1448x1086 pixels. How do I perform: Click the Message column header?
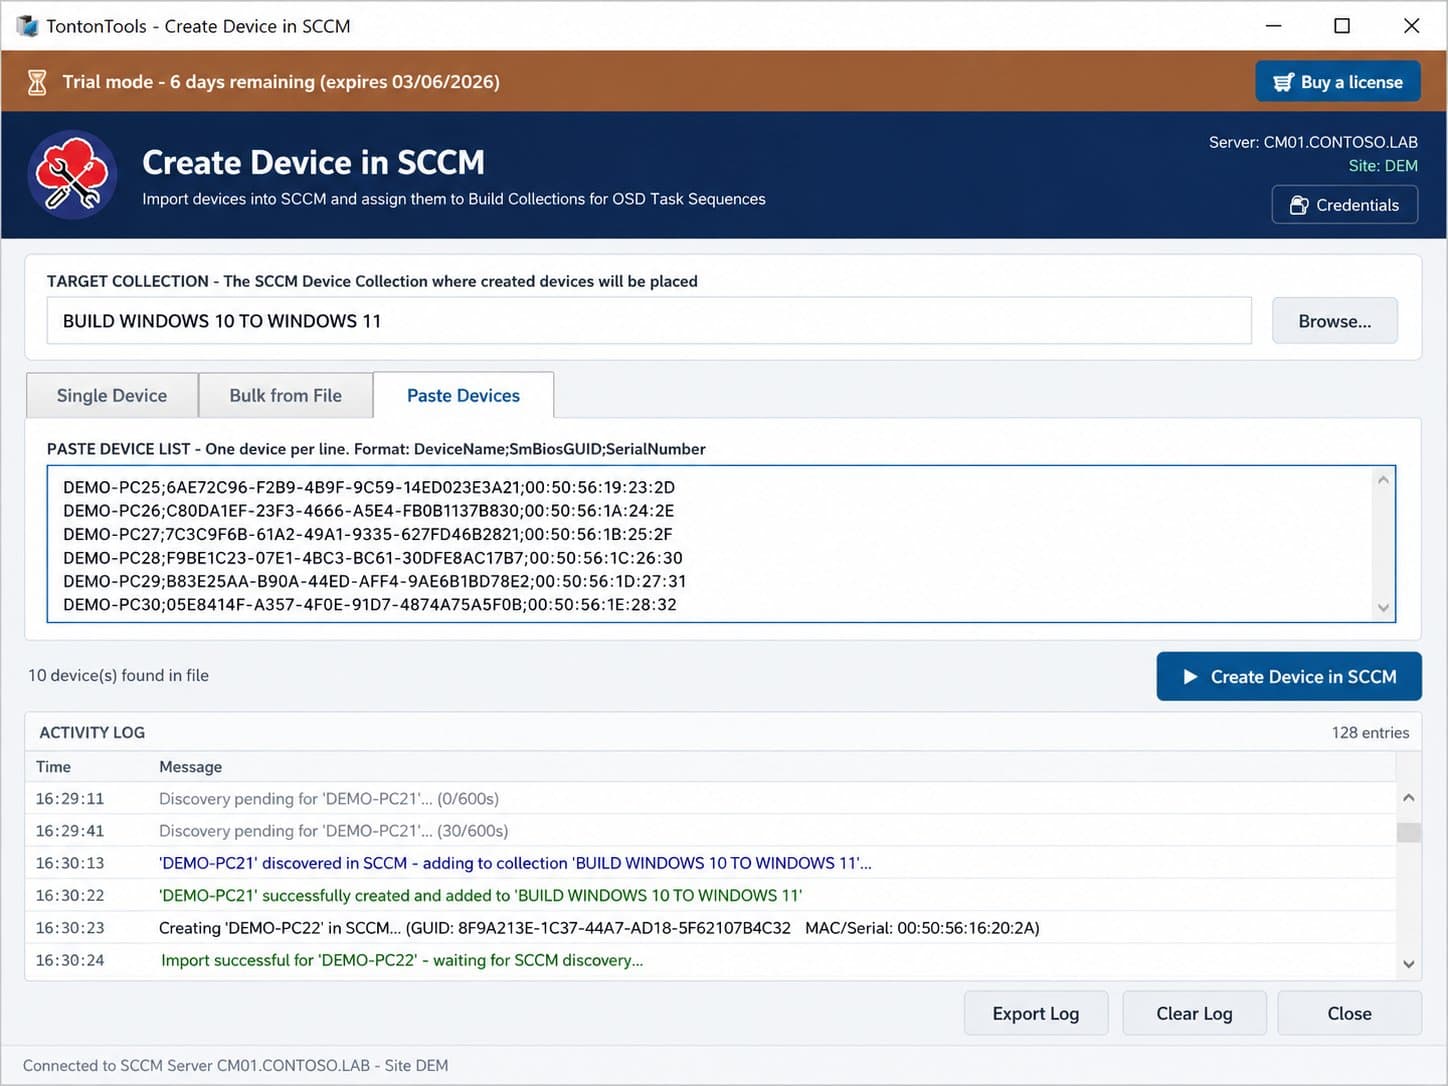tap(190, 767)
